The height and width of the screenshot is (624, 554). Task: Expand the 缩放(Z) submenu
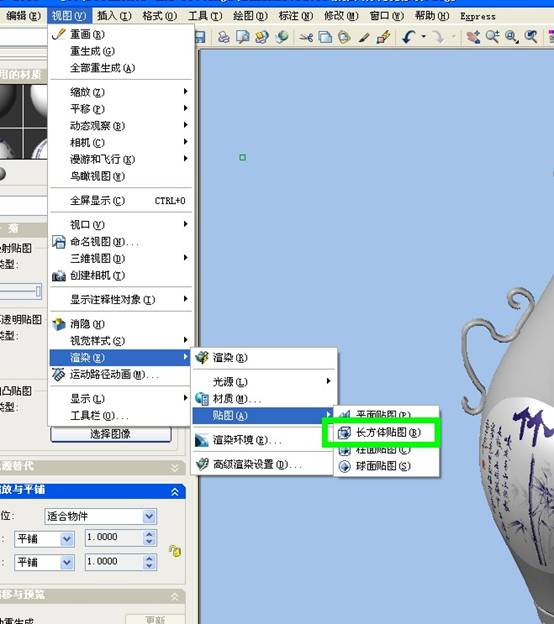(120, 92)
